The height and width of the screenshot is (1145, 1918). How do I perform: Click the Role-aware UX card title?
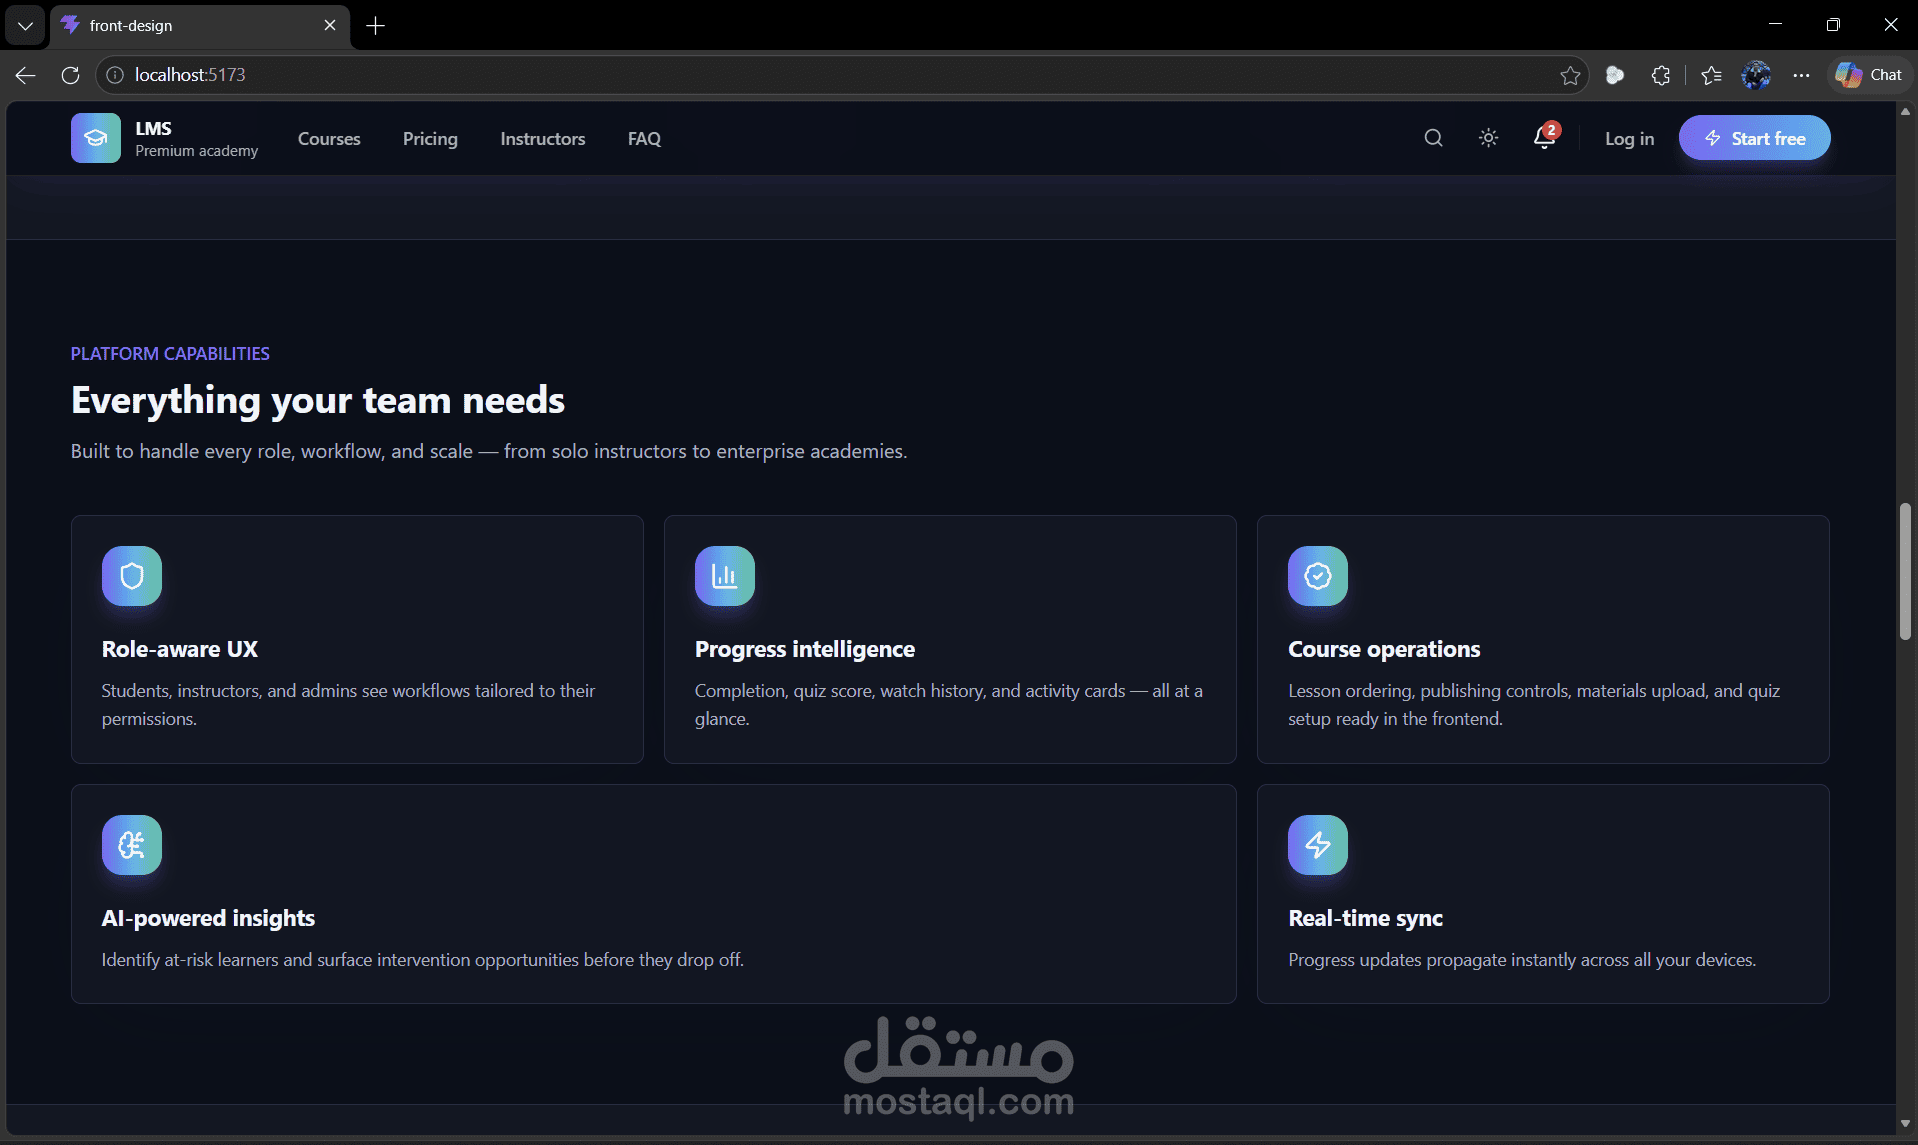(180, 649)
